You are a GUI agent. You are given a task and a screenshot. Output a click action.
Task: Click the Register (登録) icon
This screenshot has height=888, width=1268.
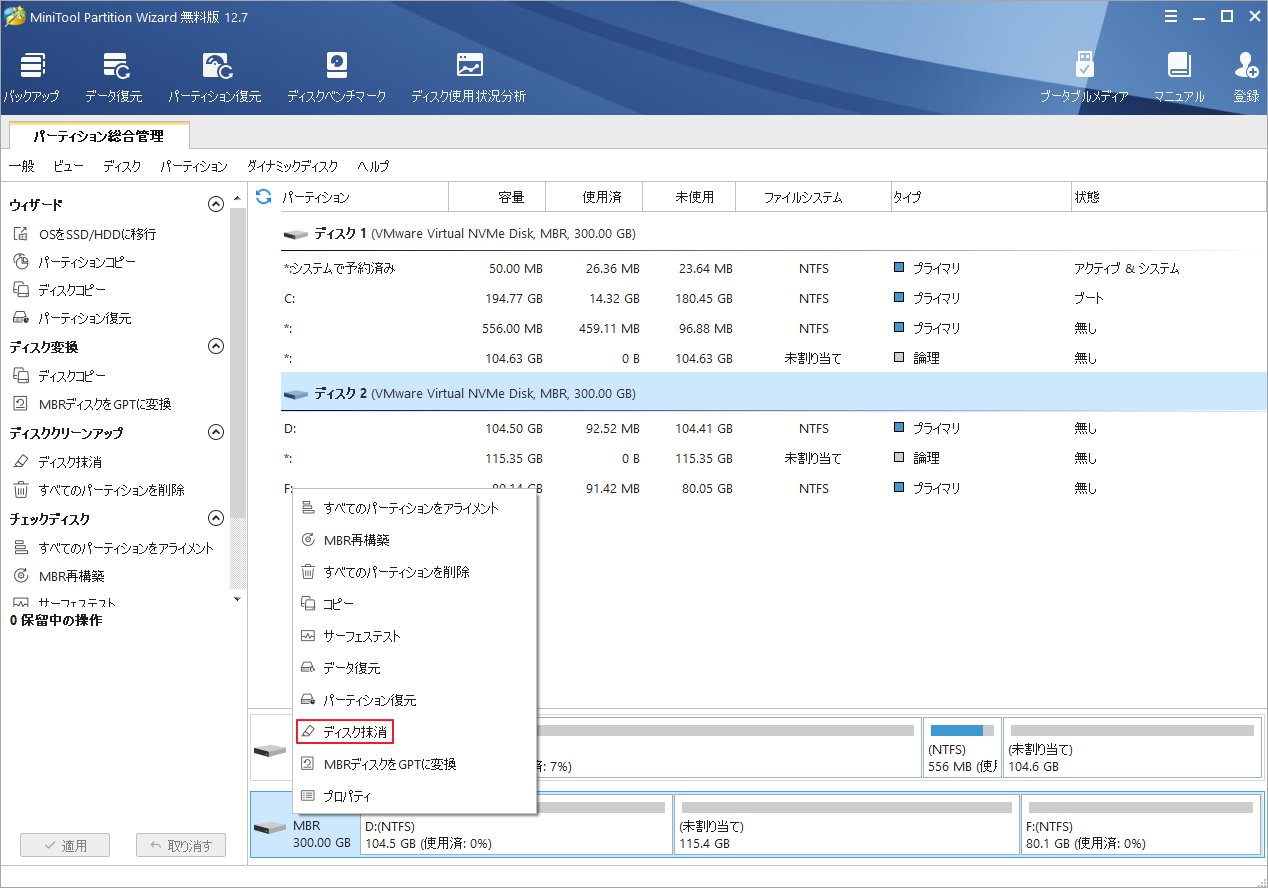tap(1246, 75)
